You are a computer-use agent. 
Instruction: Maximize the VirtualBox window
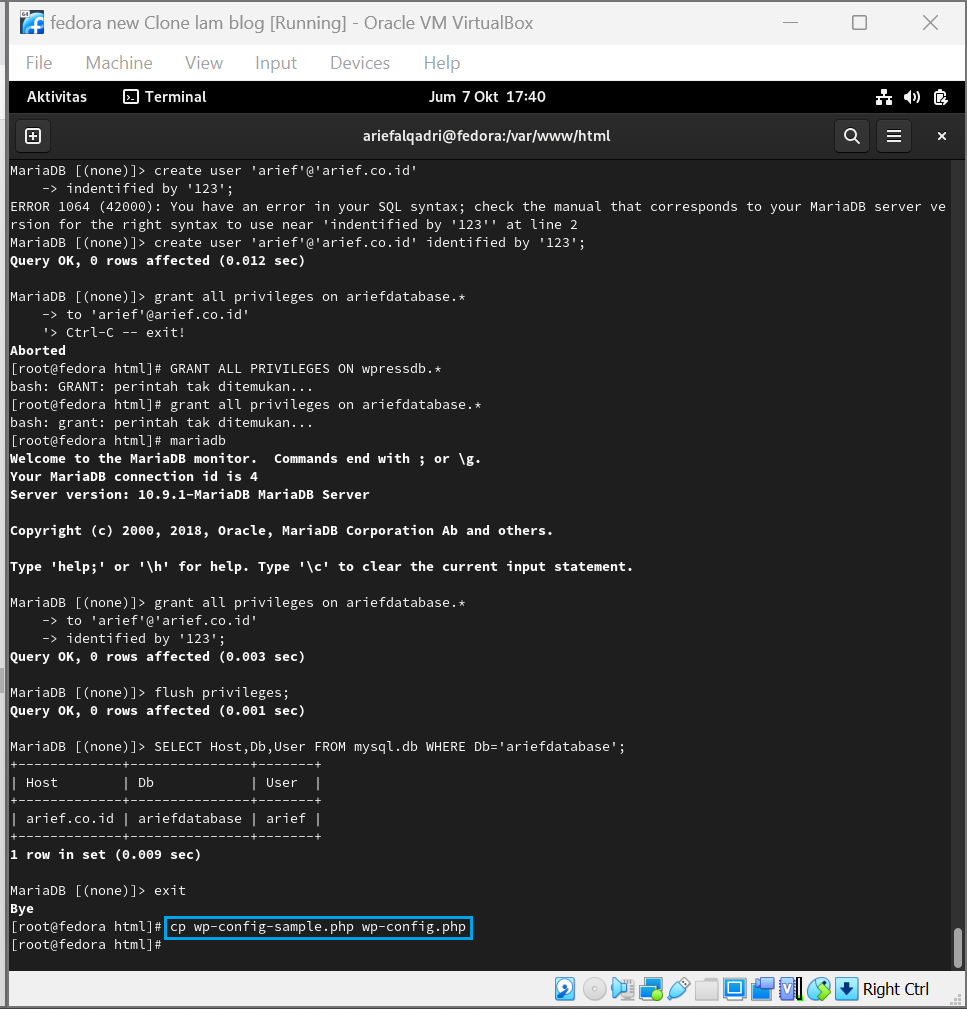click(x=859, y=23)
